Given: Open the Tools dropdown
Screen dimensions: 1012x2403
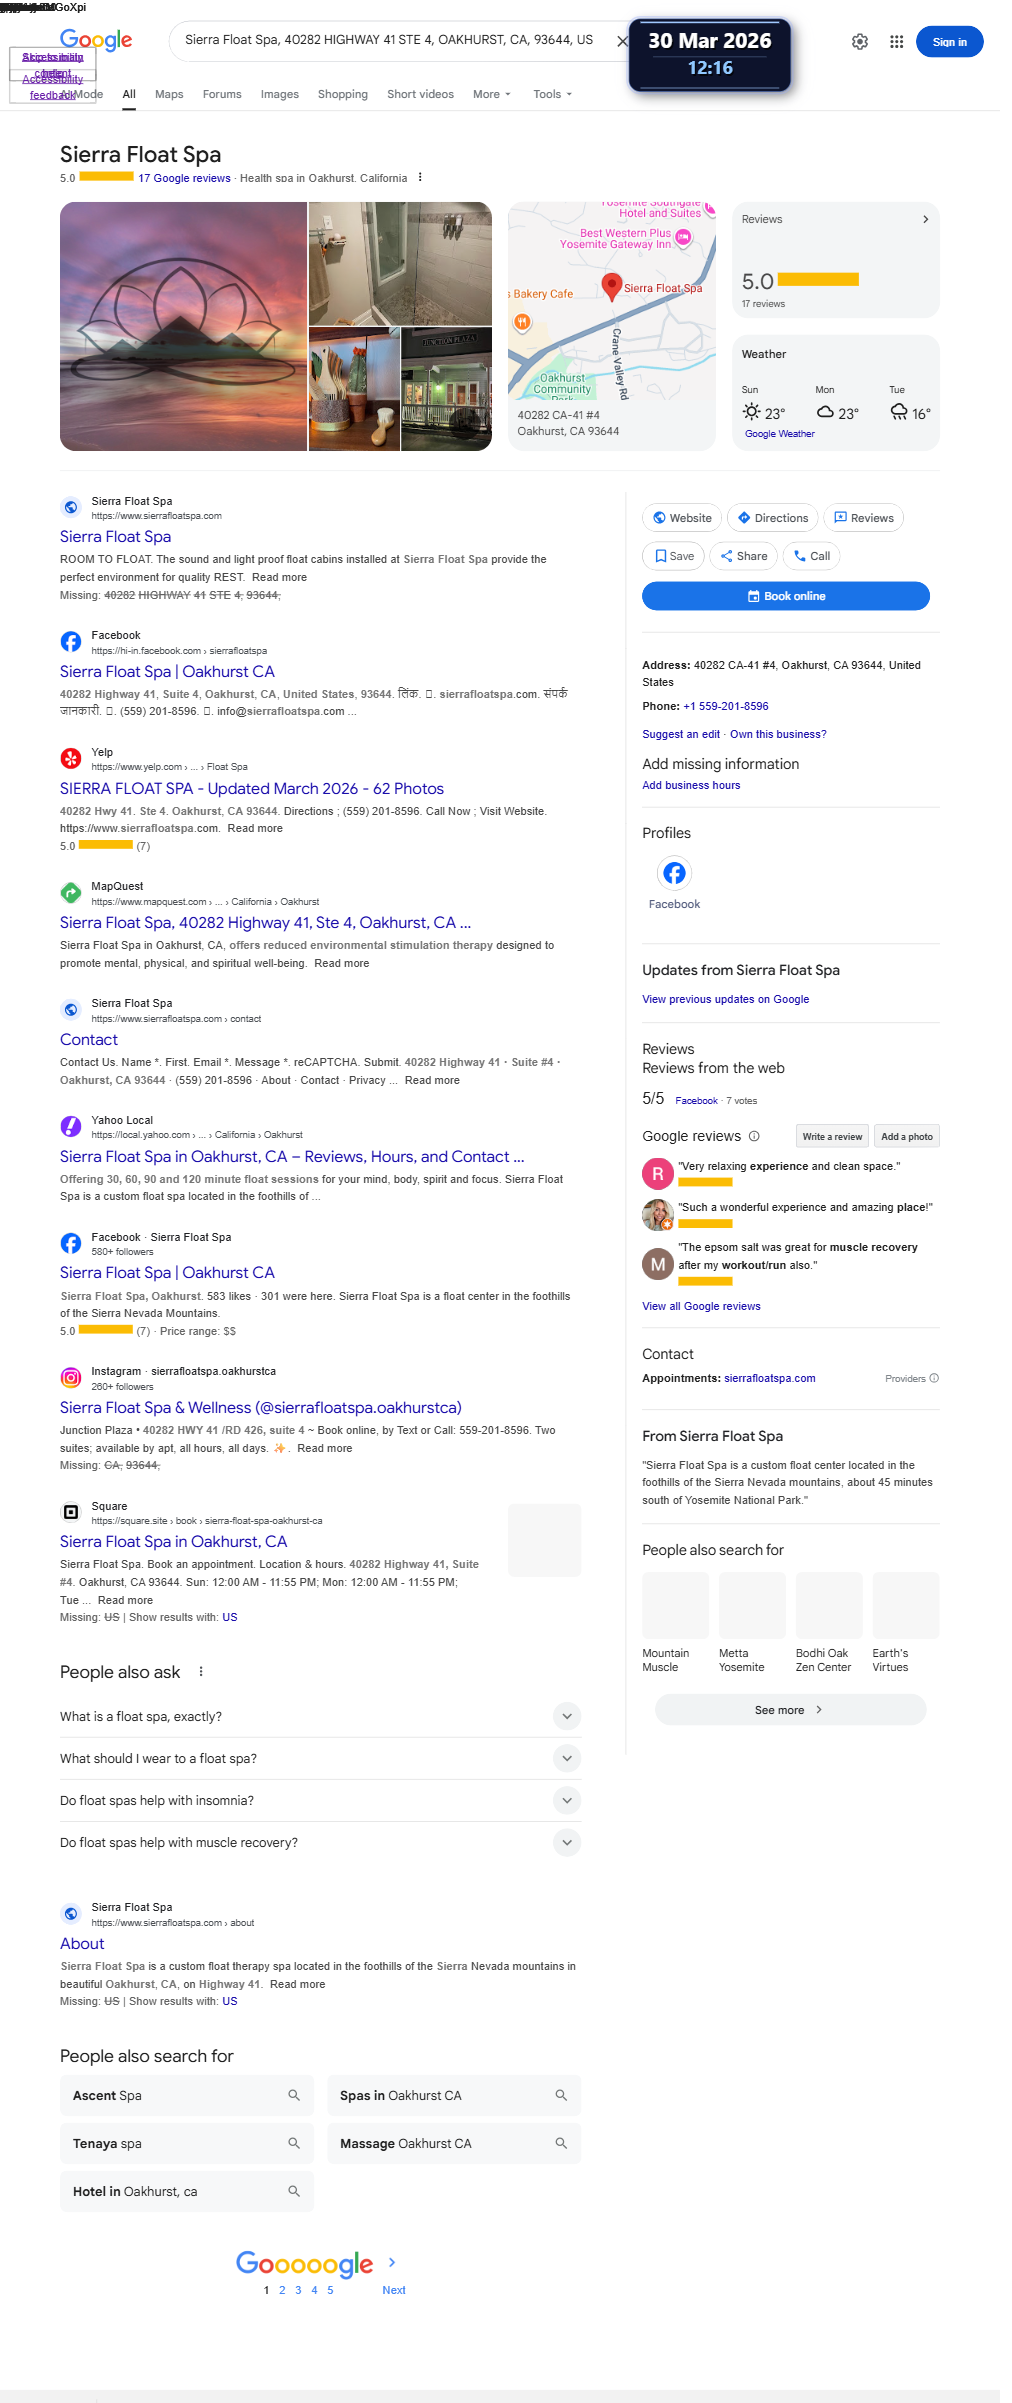Looking at the screenshot, I should (x=553, y=94).
